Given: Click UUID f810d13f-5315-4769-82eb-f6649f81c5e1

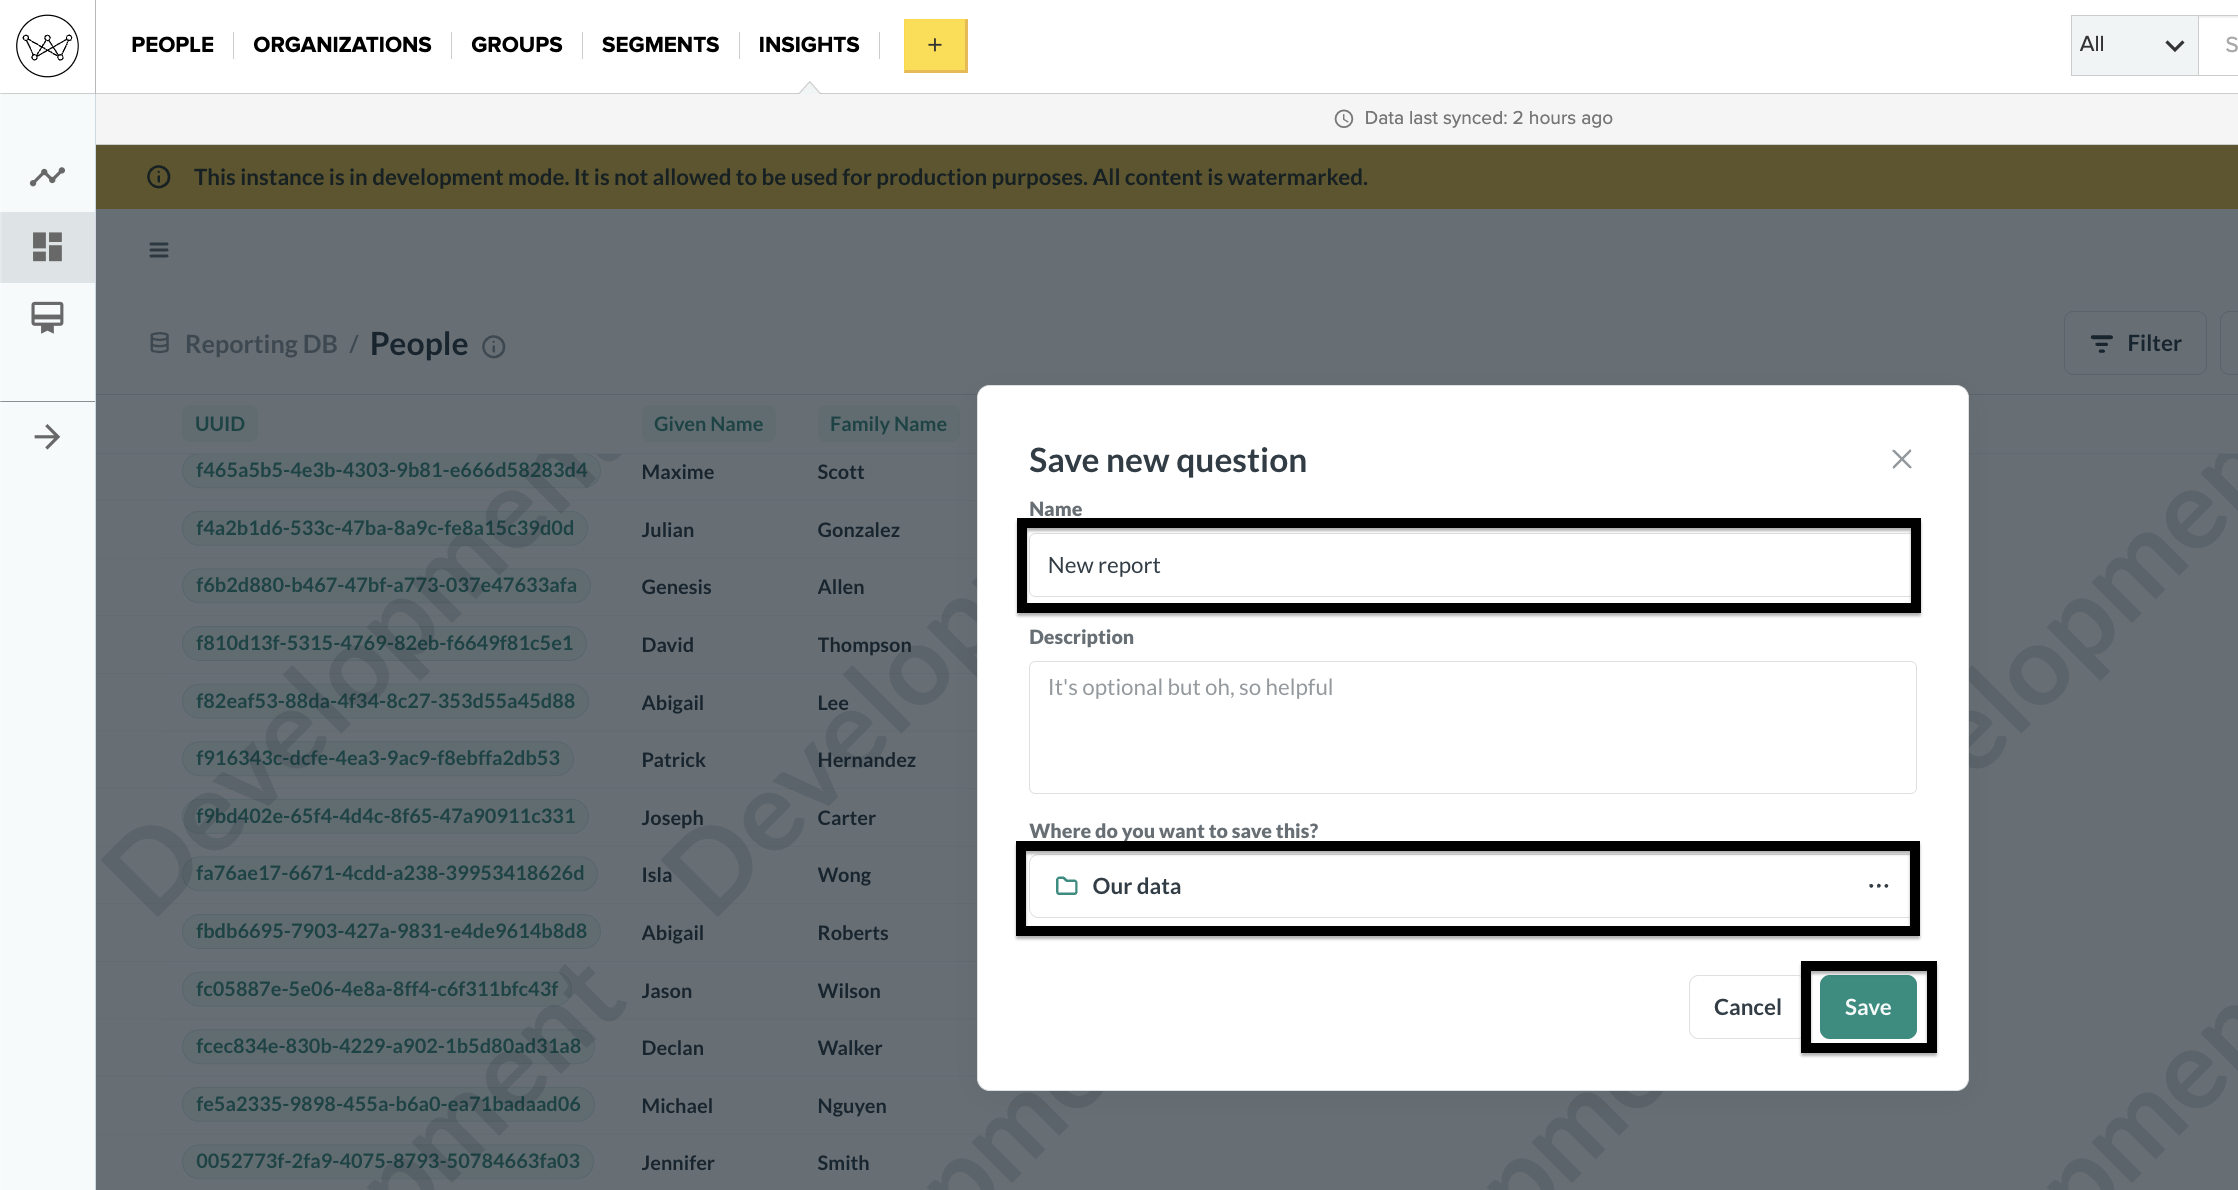Looking at the screenshot, I should [x=384, y=643].
